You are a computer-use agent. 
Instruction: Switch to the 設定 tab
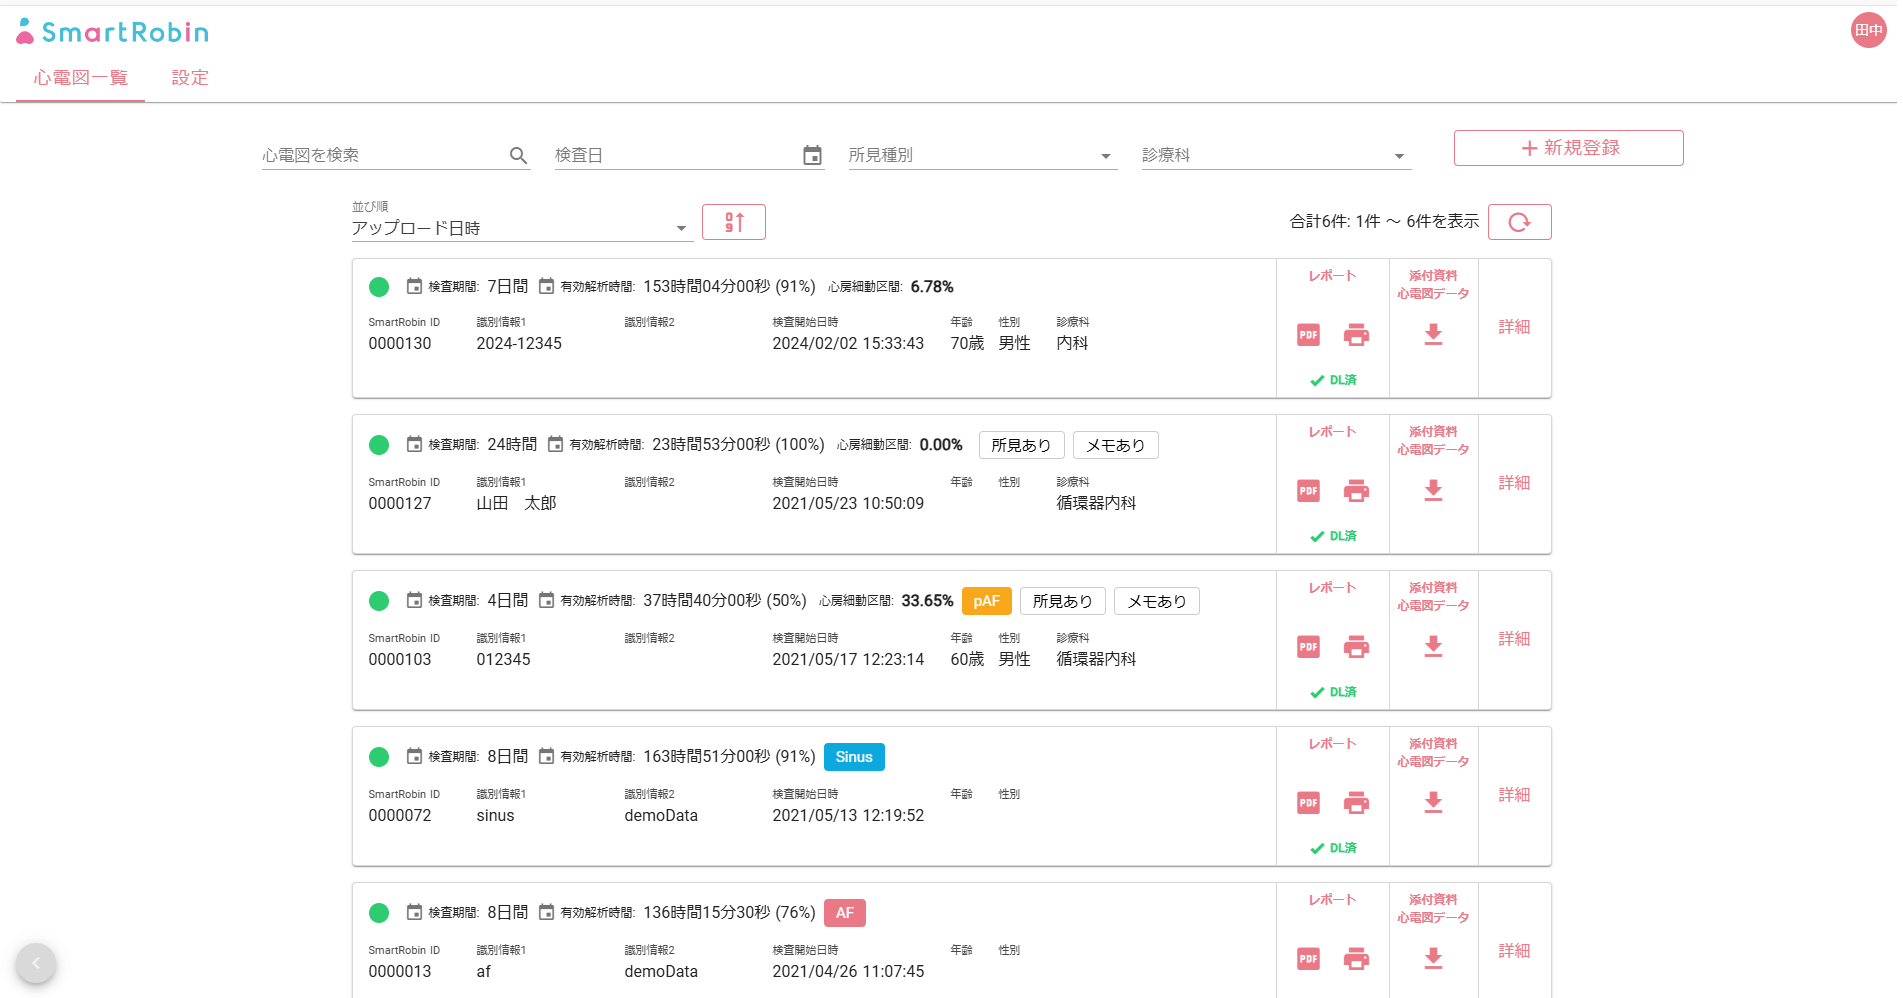pos(190,78)
